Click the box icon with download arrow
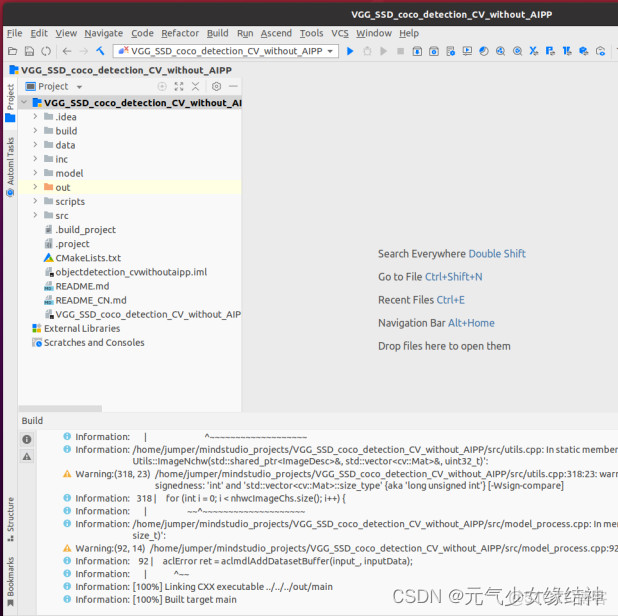 417,51
